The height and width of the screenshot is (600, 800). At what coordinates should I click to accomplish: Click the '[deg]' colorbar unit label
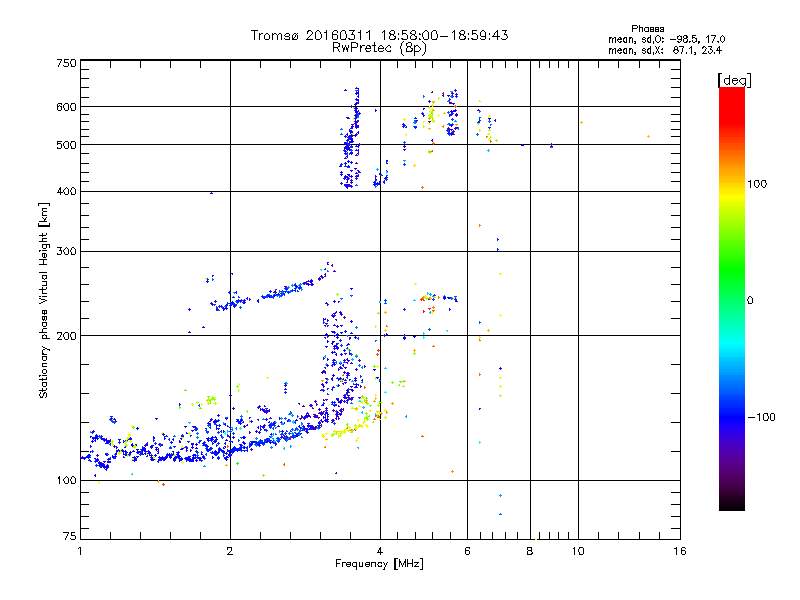[734, 80]
